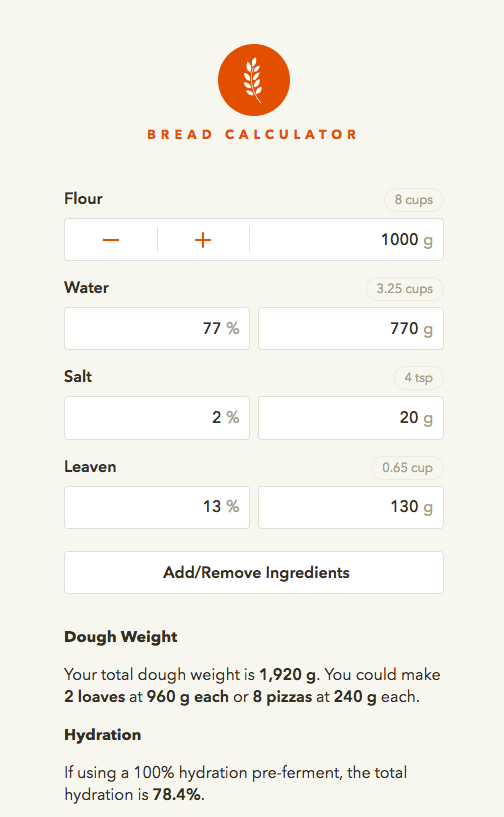Click the BREAD CALCULATOR title text
Screen dimensions: 504x817
252,134
